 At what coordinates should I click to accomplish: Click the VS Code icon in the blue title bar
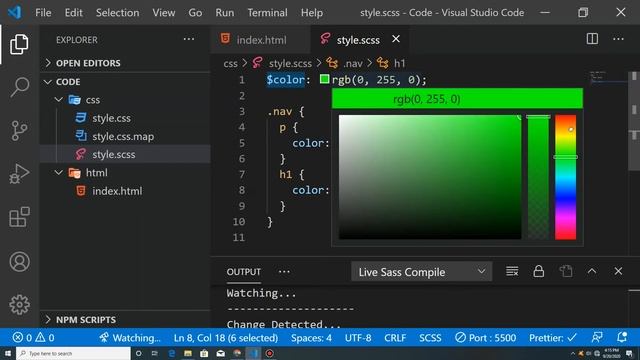pyautogui.click(x=15, y=12)
